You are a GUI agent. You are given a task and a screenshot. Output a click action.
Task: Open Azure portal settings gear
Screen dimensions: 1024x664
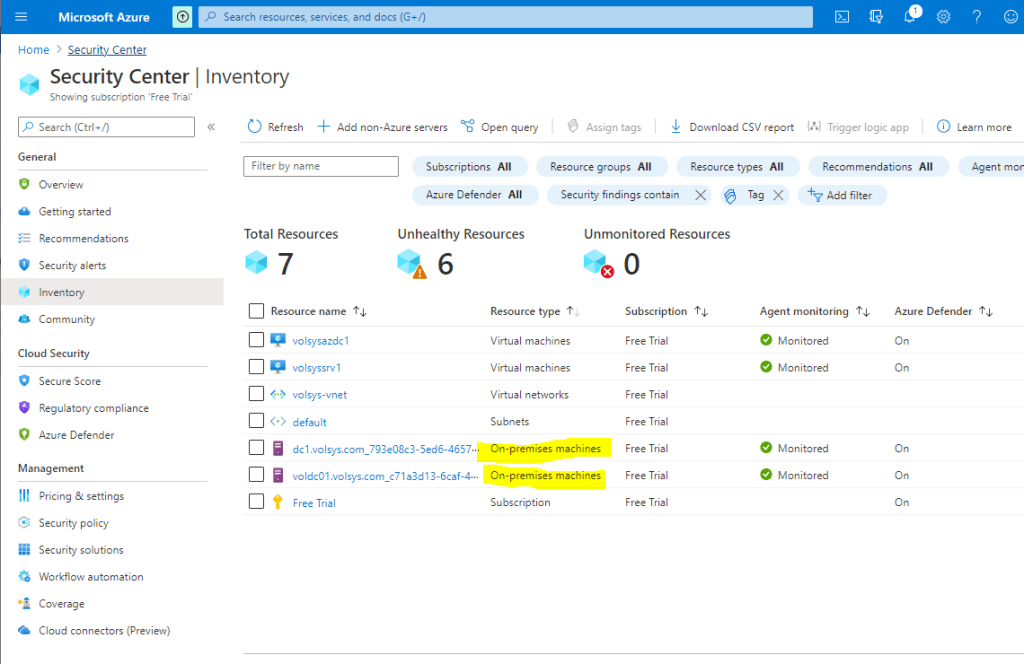pos(941,16)
